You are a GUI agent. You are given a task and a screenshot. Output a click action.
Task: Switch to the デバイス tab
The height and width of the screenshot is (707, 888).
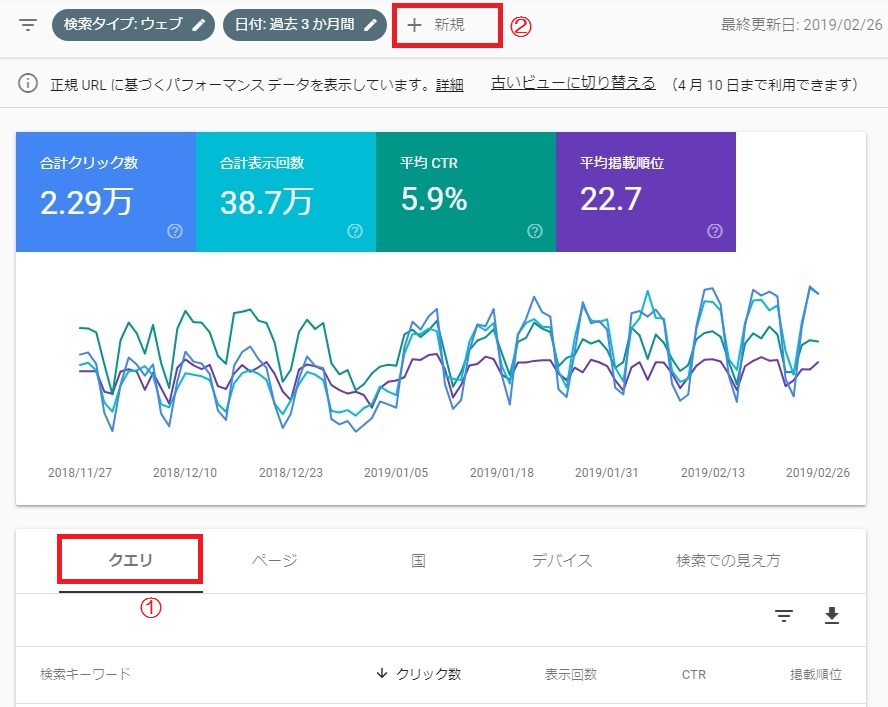(562, 561)
